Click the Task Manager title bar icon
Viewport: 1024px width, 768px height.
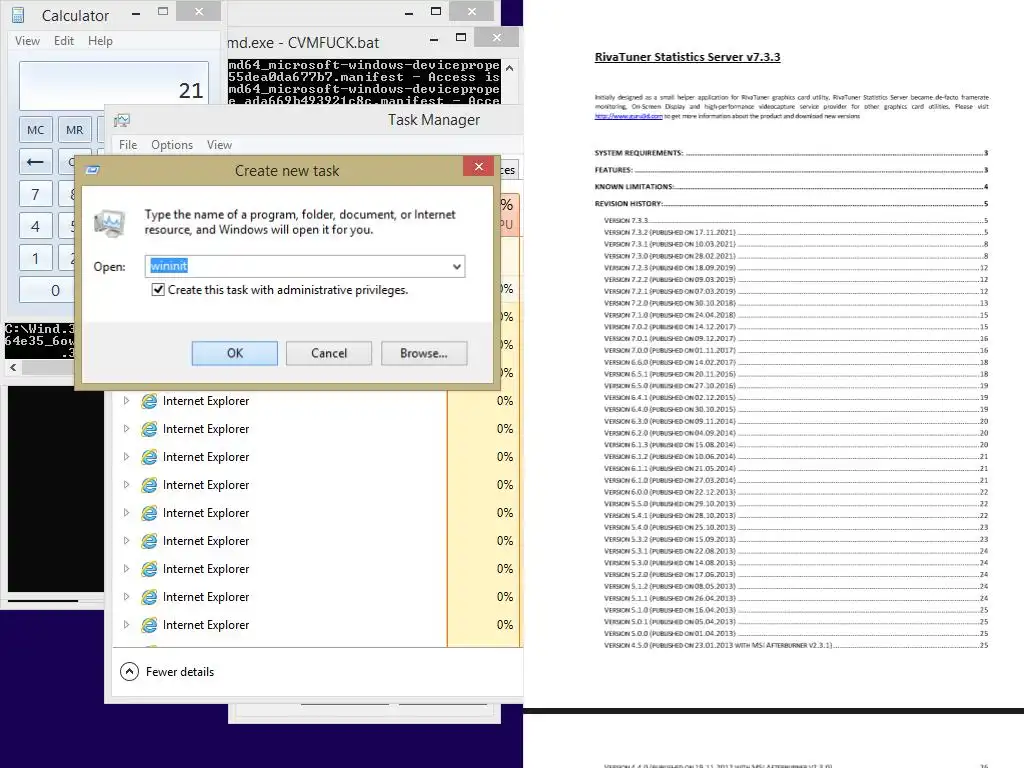point(122,120)
